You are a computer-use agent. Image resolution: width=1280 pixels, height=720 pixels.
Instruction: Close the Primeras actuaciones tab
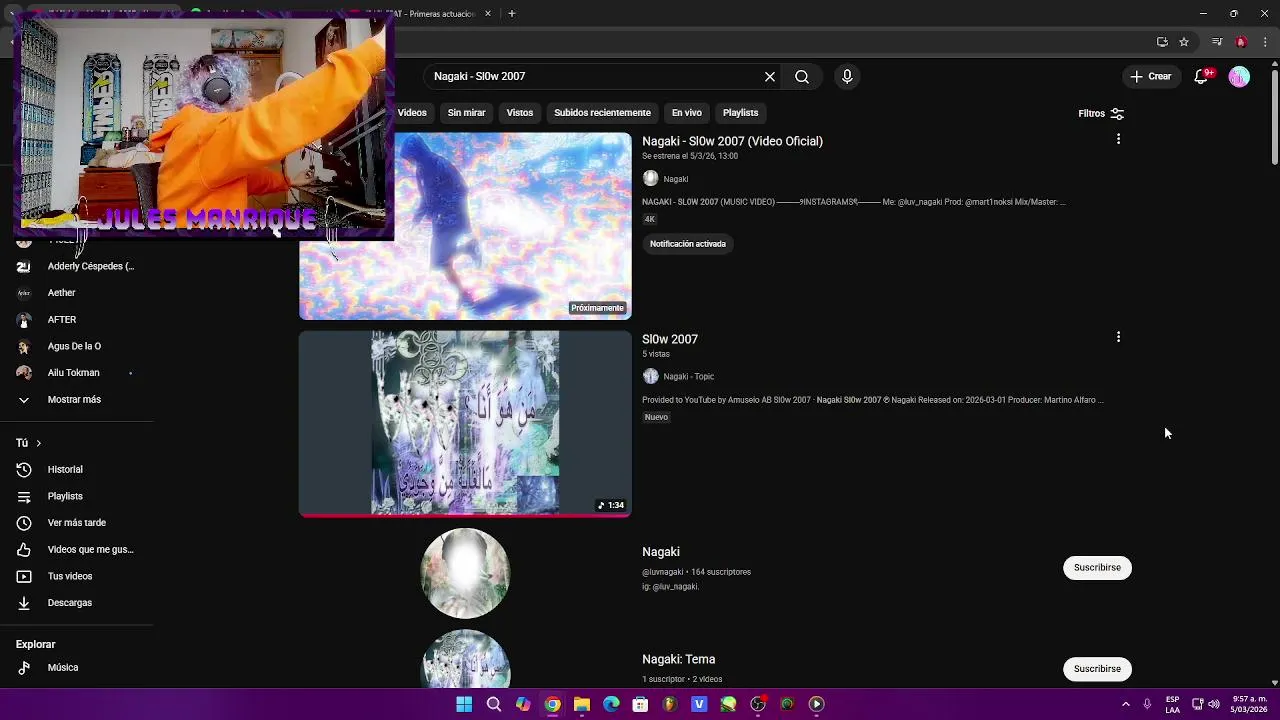click(488, 14)
